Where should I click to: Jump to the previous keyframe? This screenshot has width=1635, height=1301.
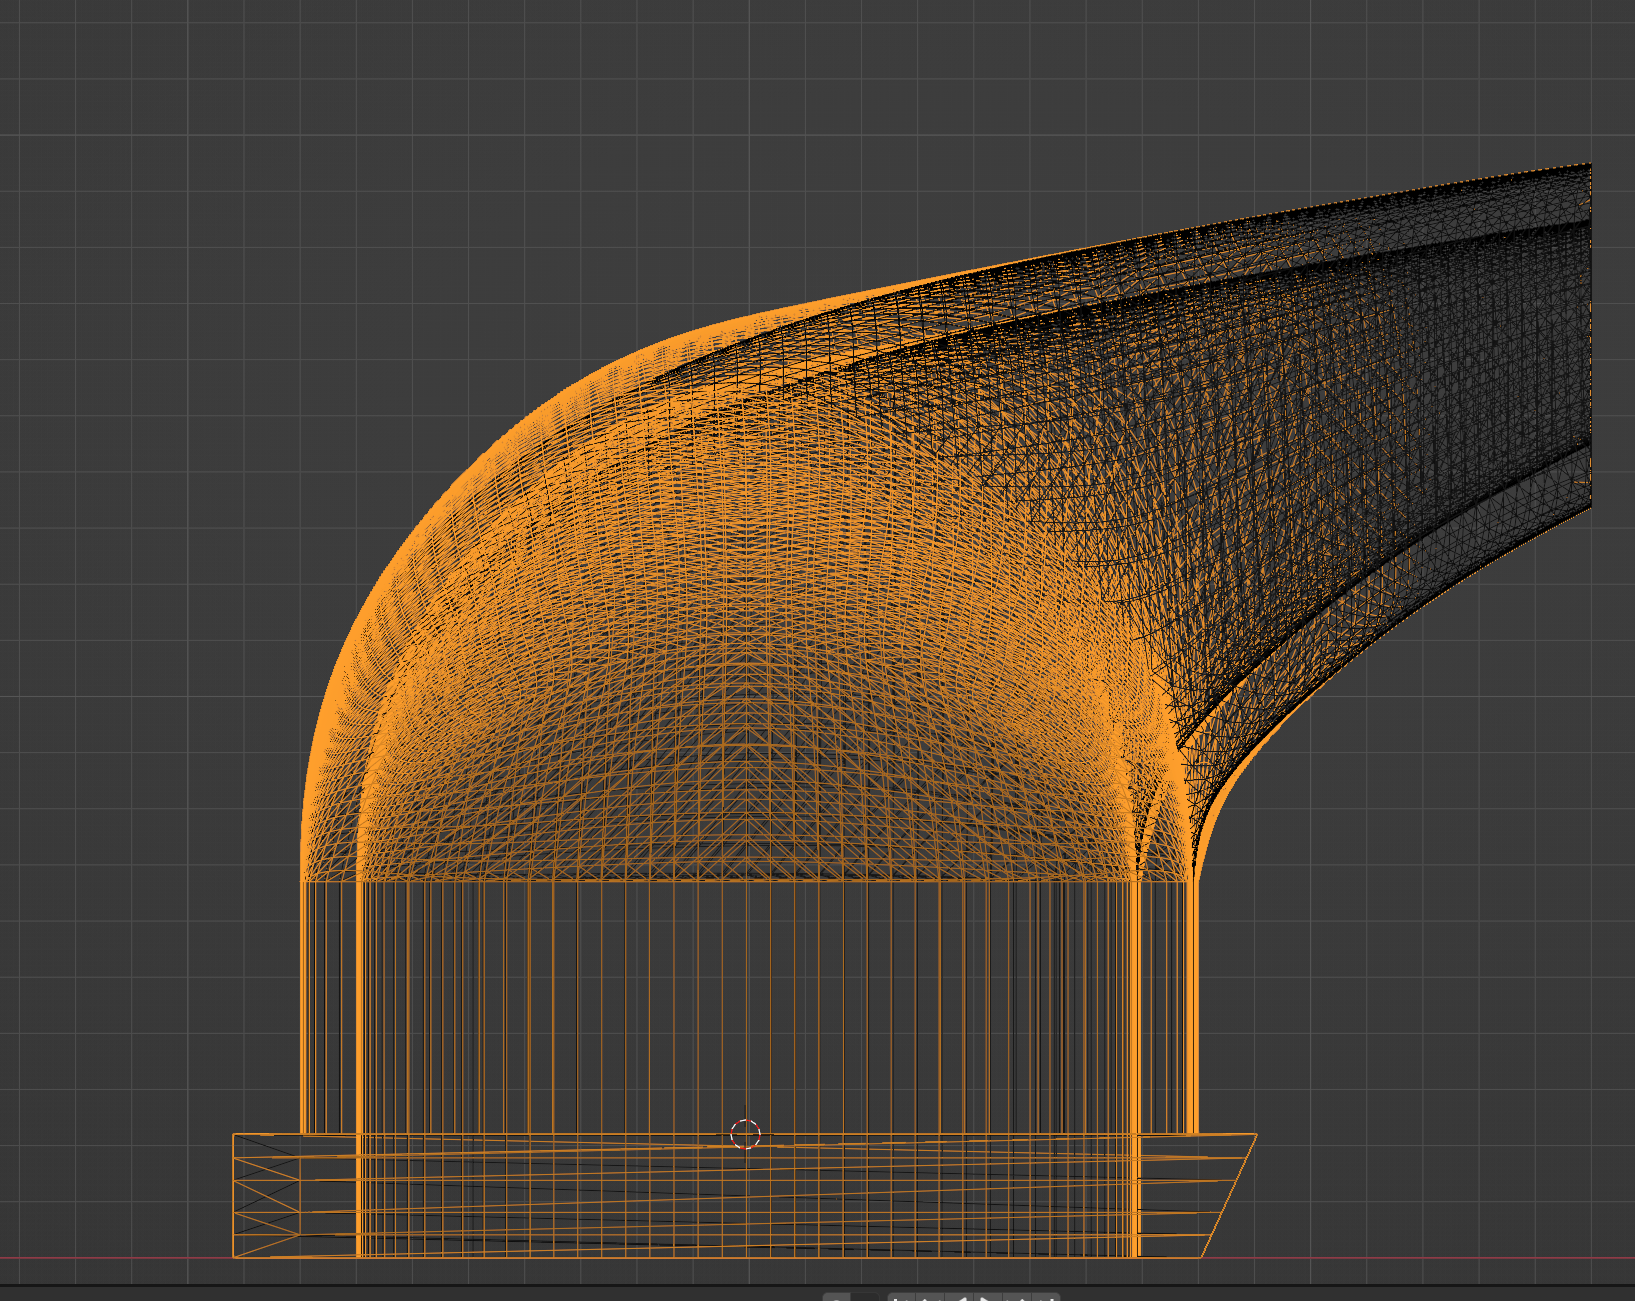point(928,1297)
